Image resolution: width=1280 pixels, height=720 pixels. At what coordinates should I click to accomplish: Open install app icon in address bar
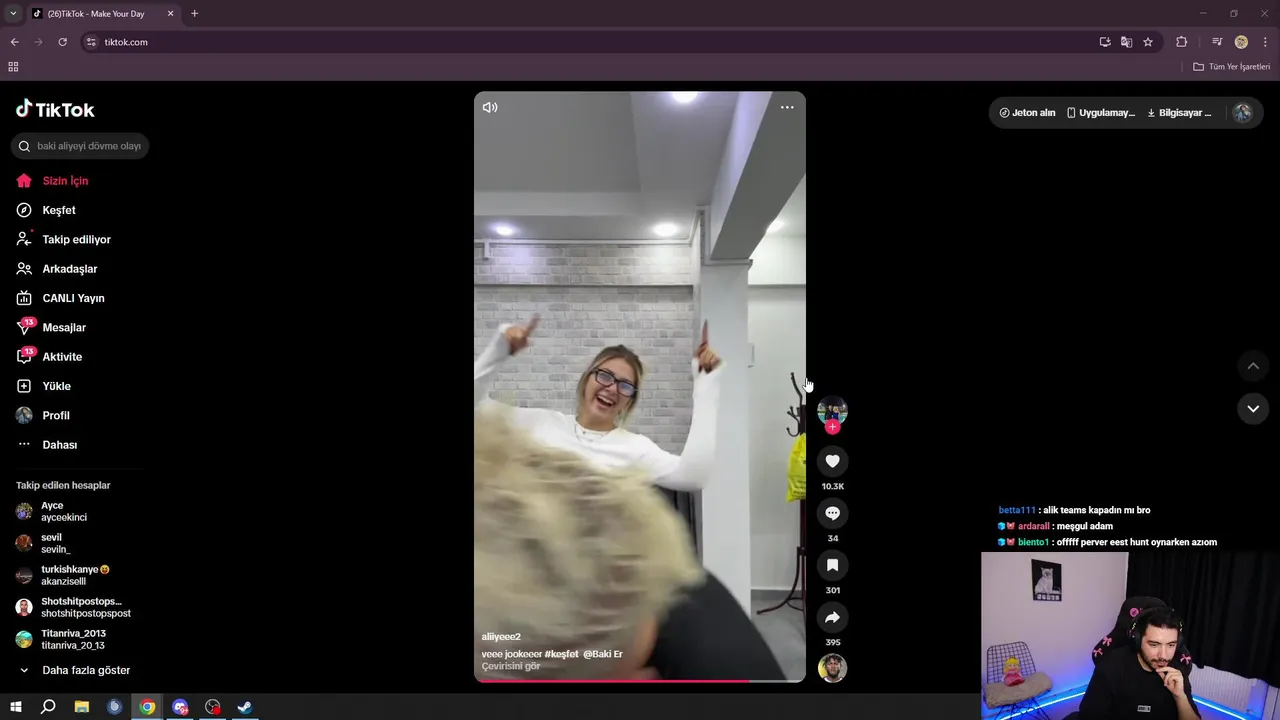pos(1105,42)
